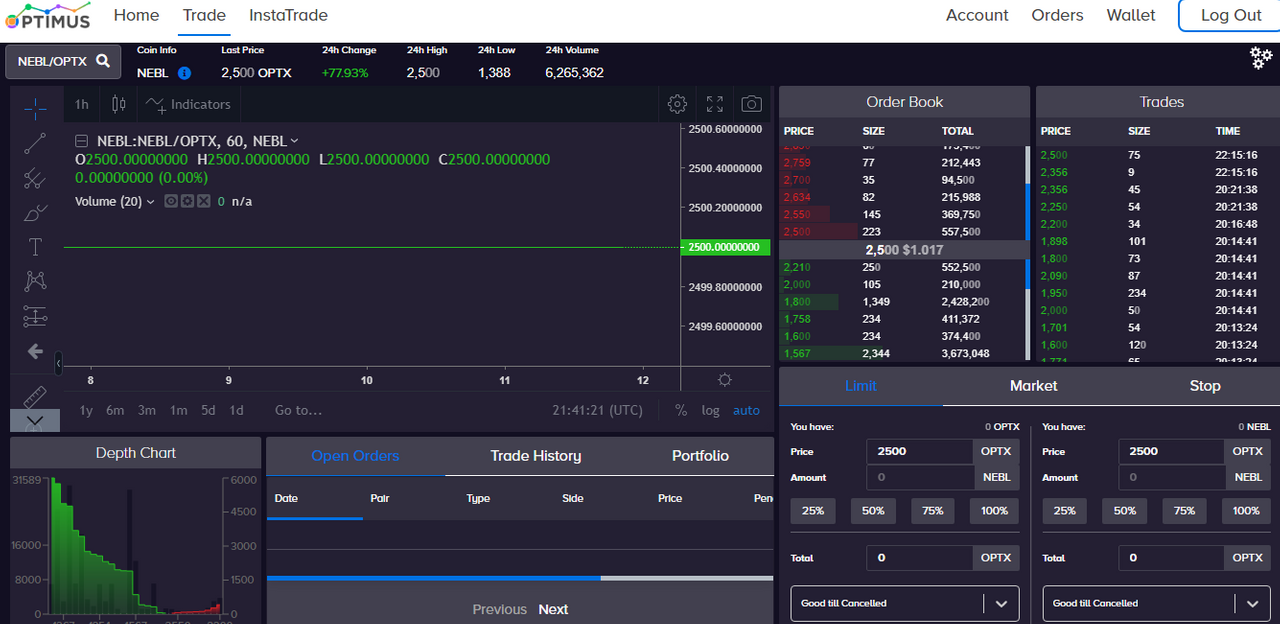Open the Account menu
The image size is (1280, 624).
[977, 15]
